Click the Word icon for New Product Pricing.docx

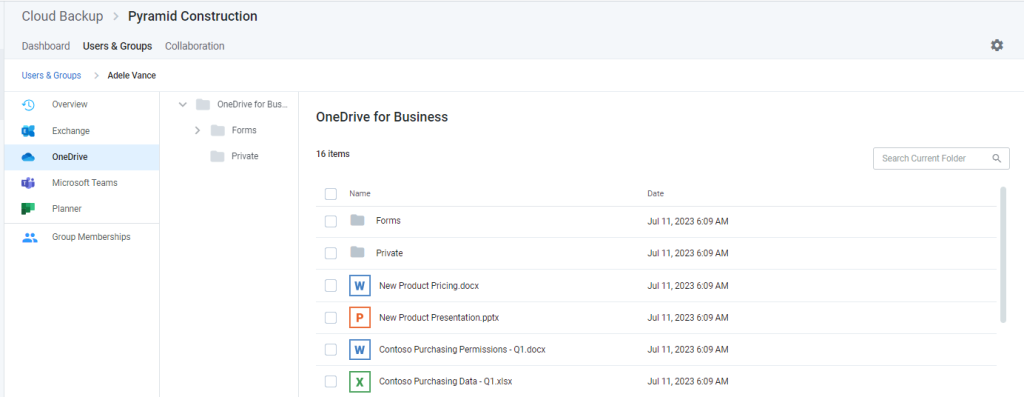(x=359, y=285)
